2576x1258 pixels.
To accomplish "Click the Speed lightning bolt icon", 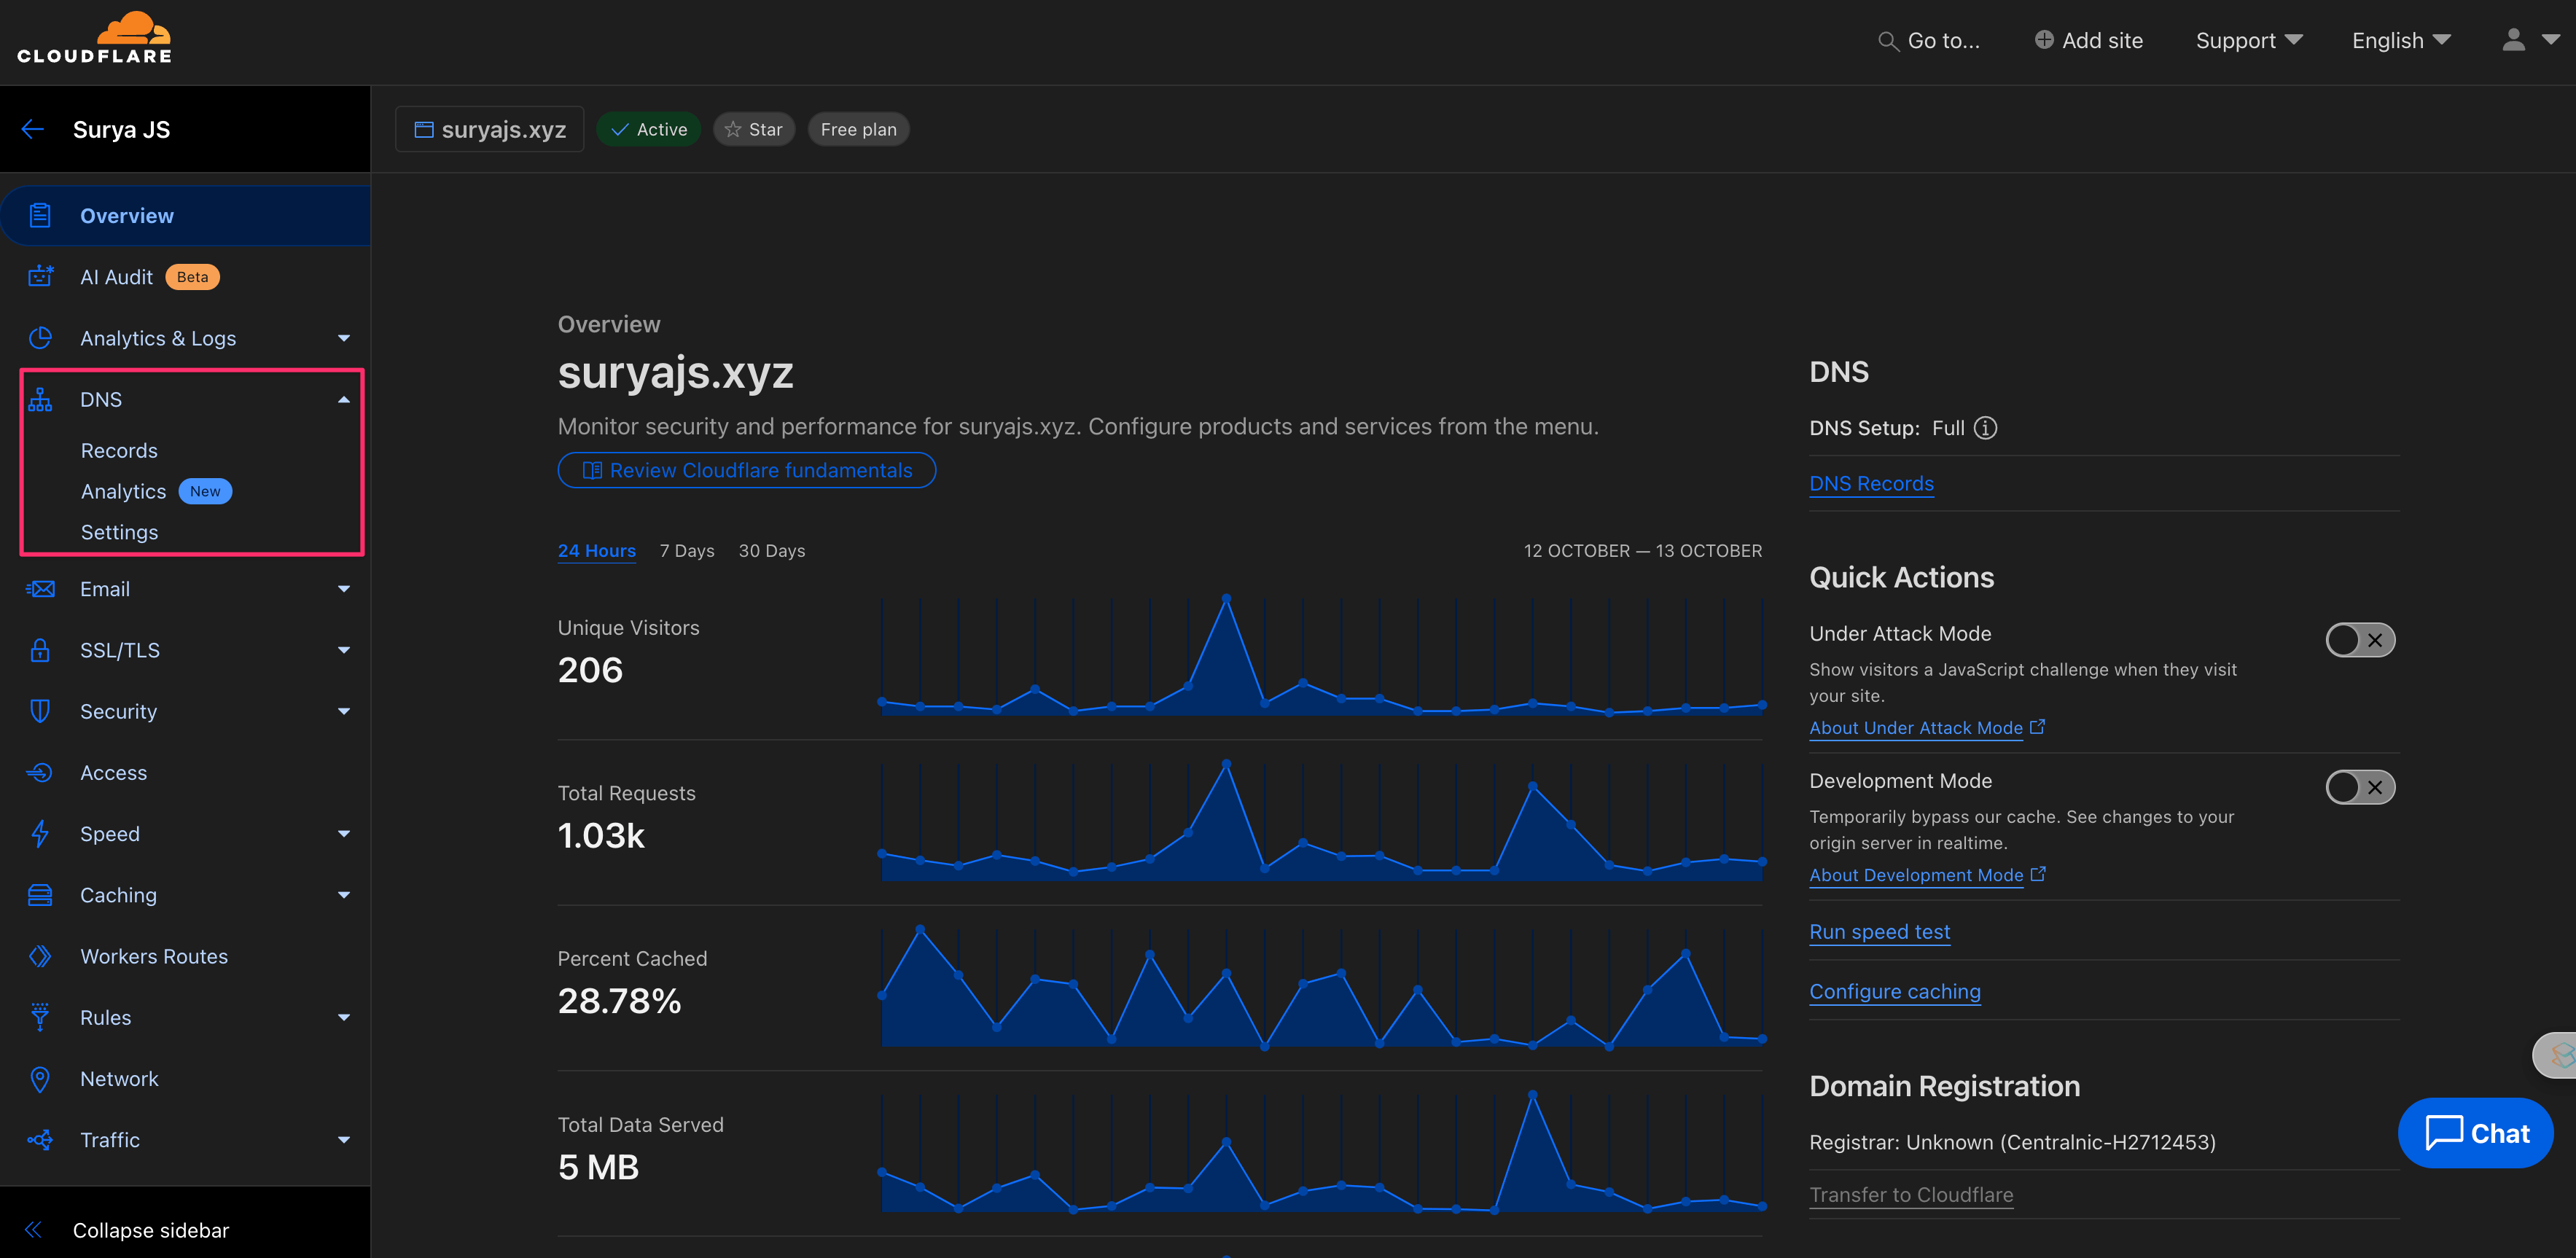I will point(40,833).
